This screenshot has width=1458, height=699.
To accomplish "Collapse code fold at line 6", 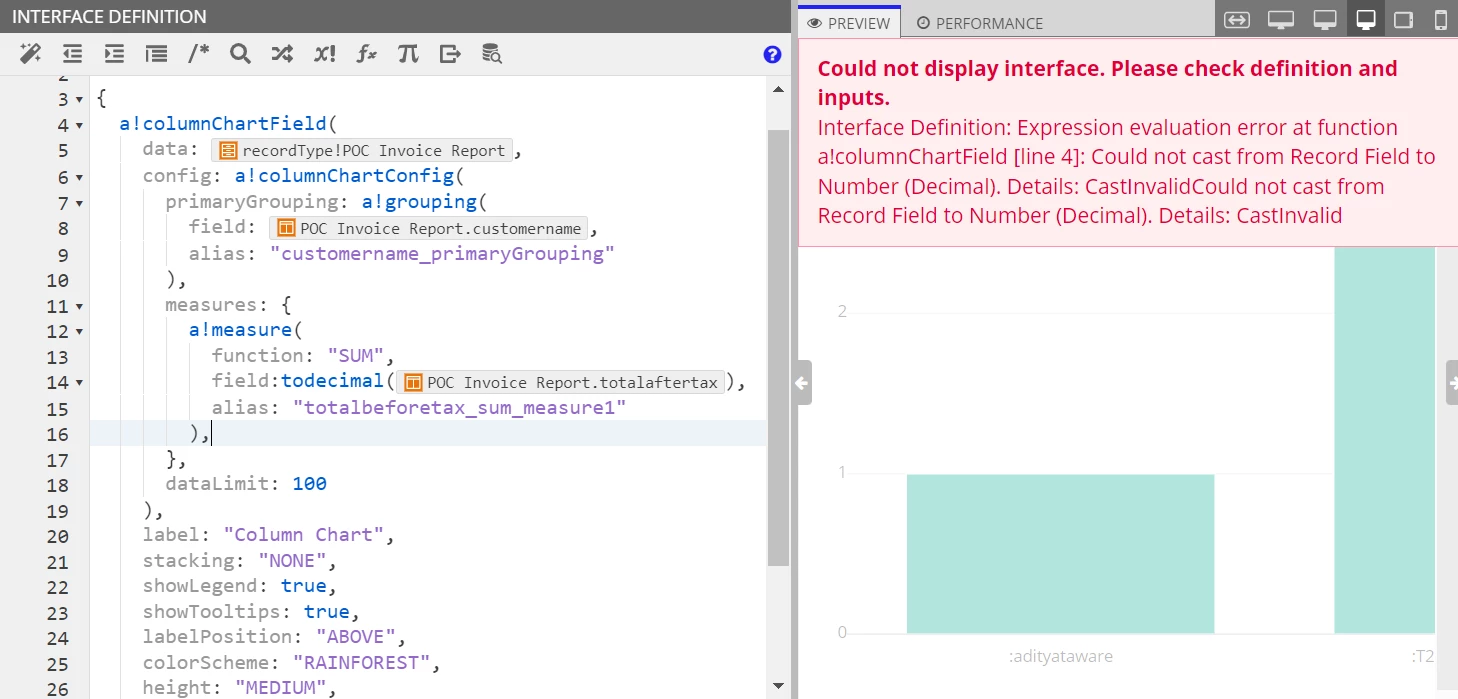I will coord(79,177).
